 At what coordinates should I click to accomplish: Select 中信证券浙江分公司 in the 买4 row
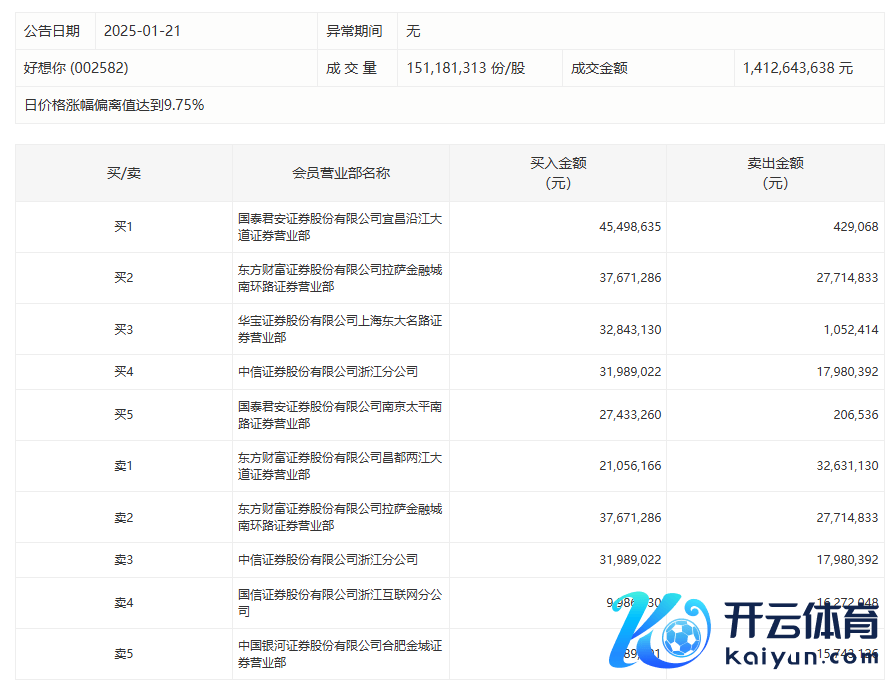click(x=328, y=372)
